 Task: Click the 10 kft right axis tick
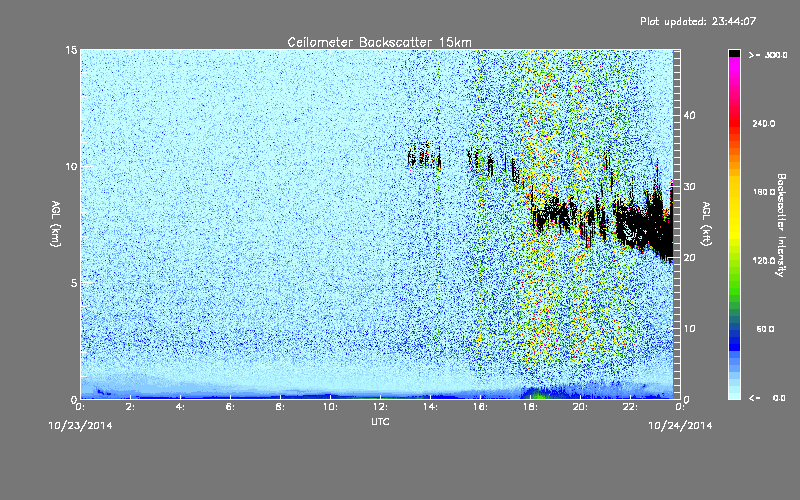(689, 329)
